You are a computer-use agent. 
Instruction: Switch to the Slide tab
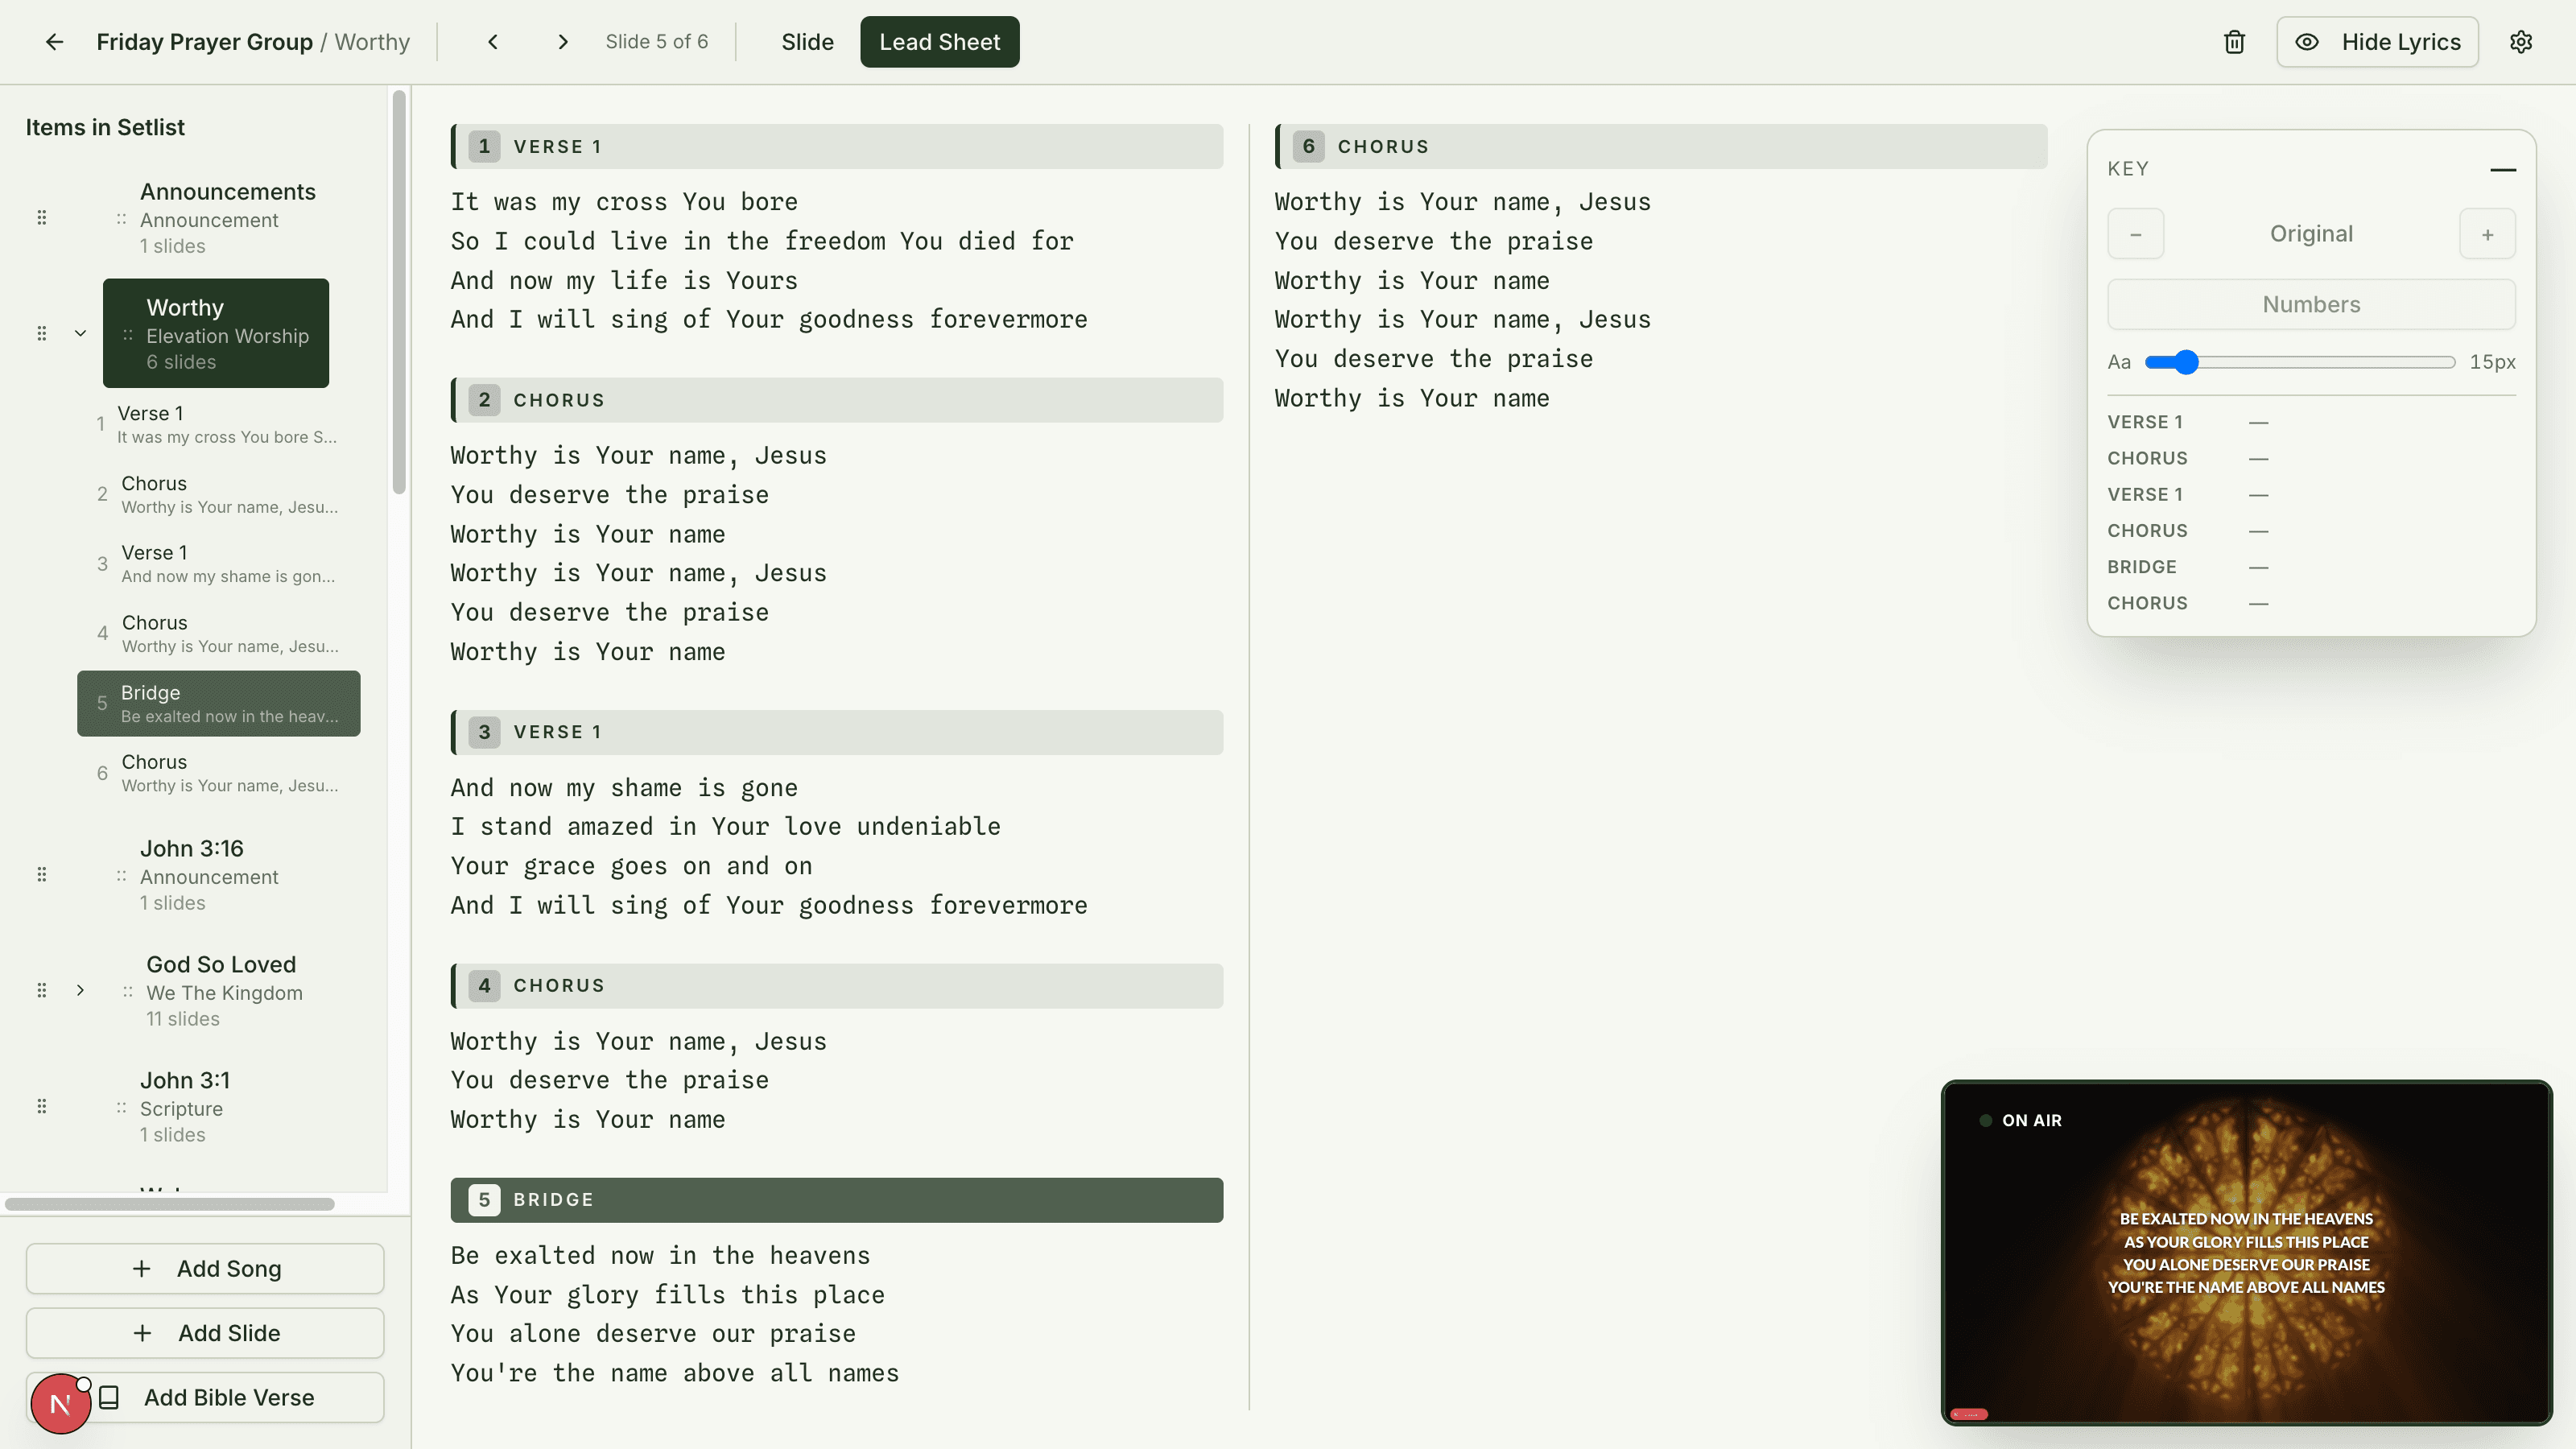click(807, 42)
